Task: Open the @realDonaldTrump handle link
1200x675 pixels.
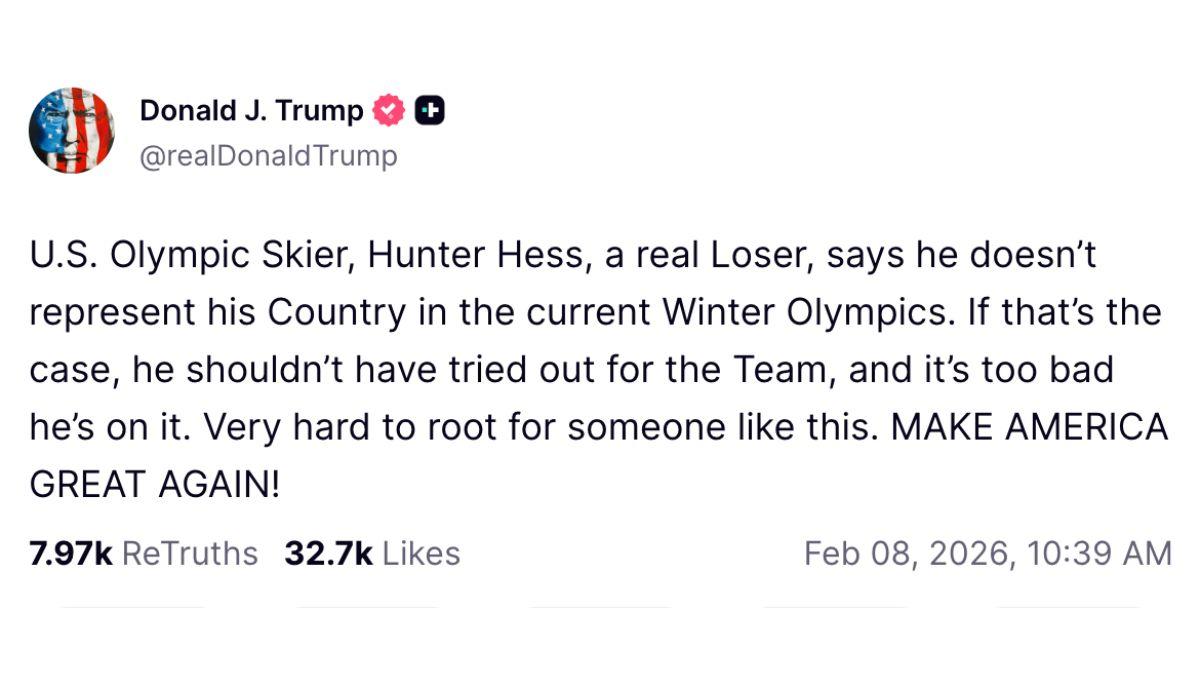Action: [x=268, y=156]
